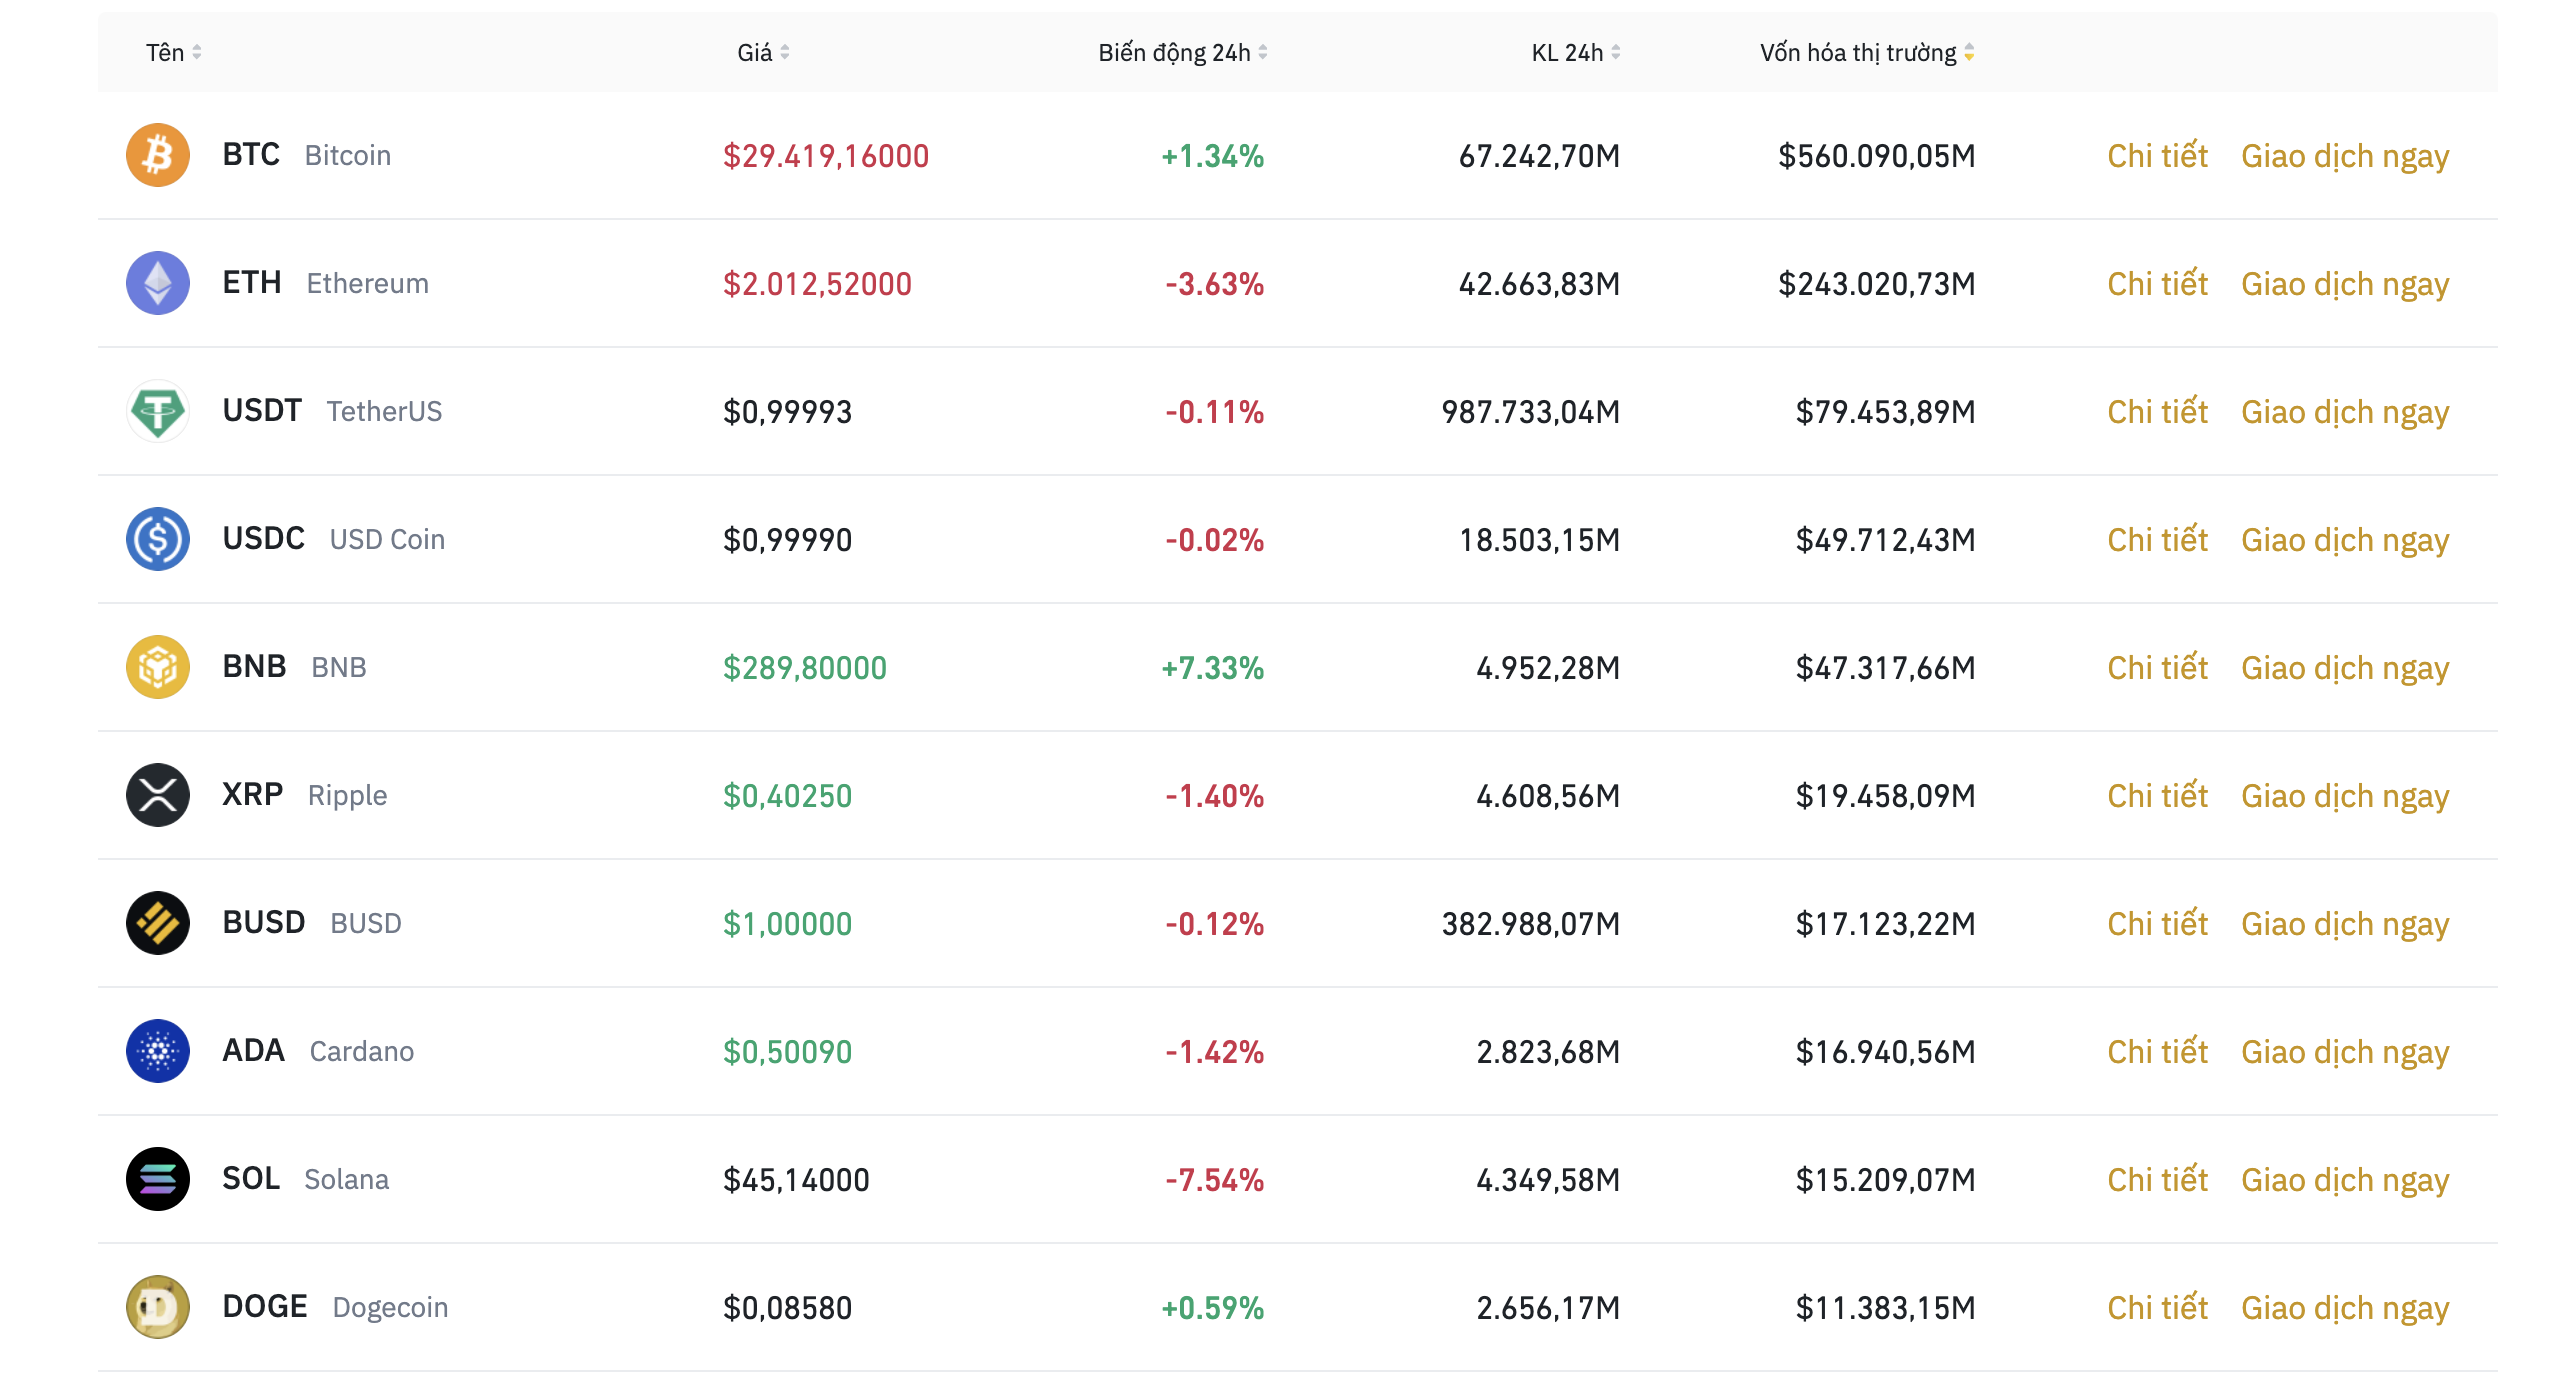Image resolution: width=2556 pixels, height=1378 pixels.
Task: Click Giao dịch ngay for BNB
Action: 2345,670
